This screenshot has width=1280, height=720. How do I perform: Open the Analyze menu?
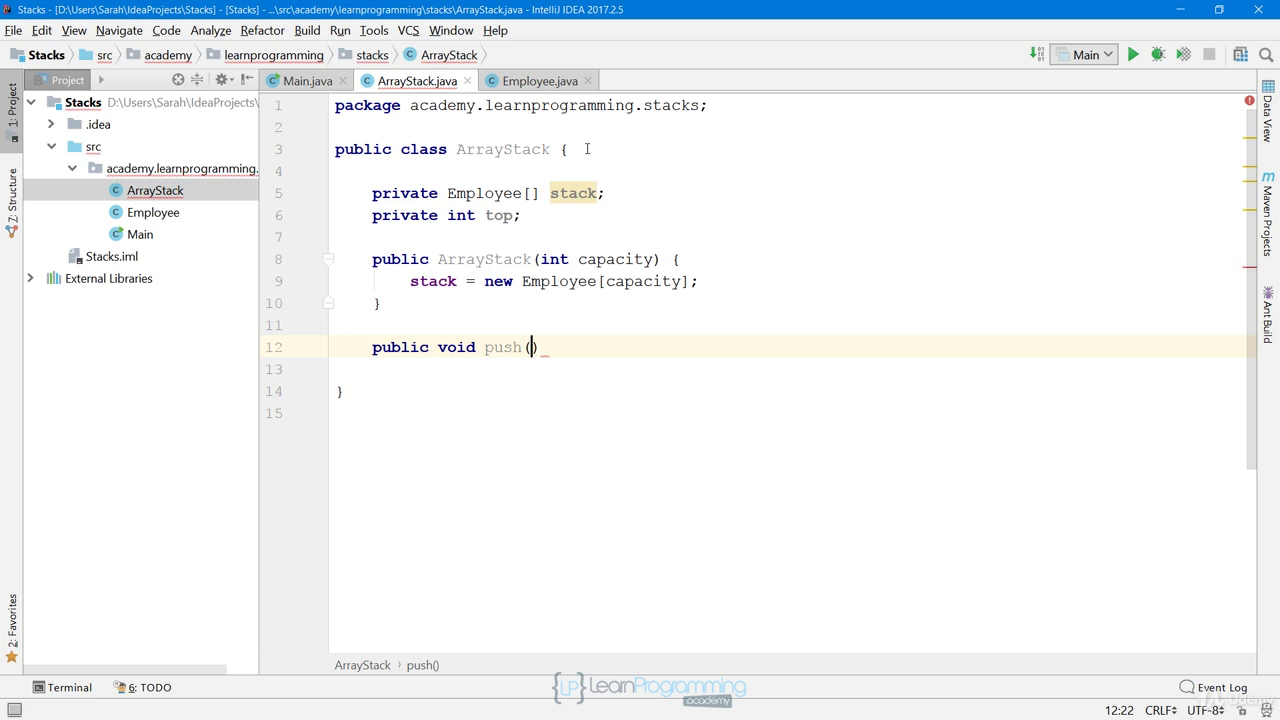tap(210, 30)
